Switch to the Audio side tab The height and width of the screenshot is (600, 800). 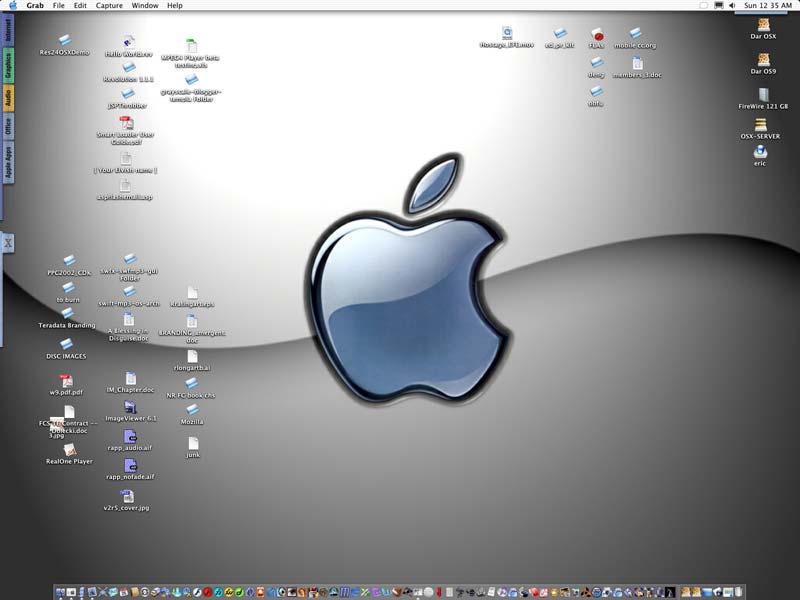(x=8, y=97)
